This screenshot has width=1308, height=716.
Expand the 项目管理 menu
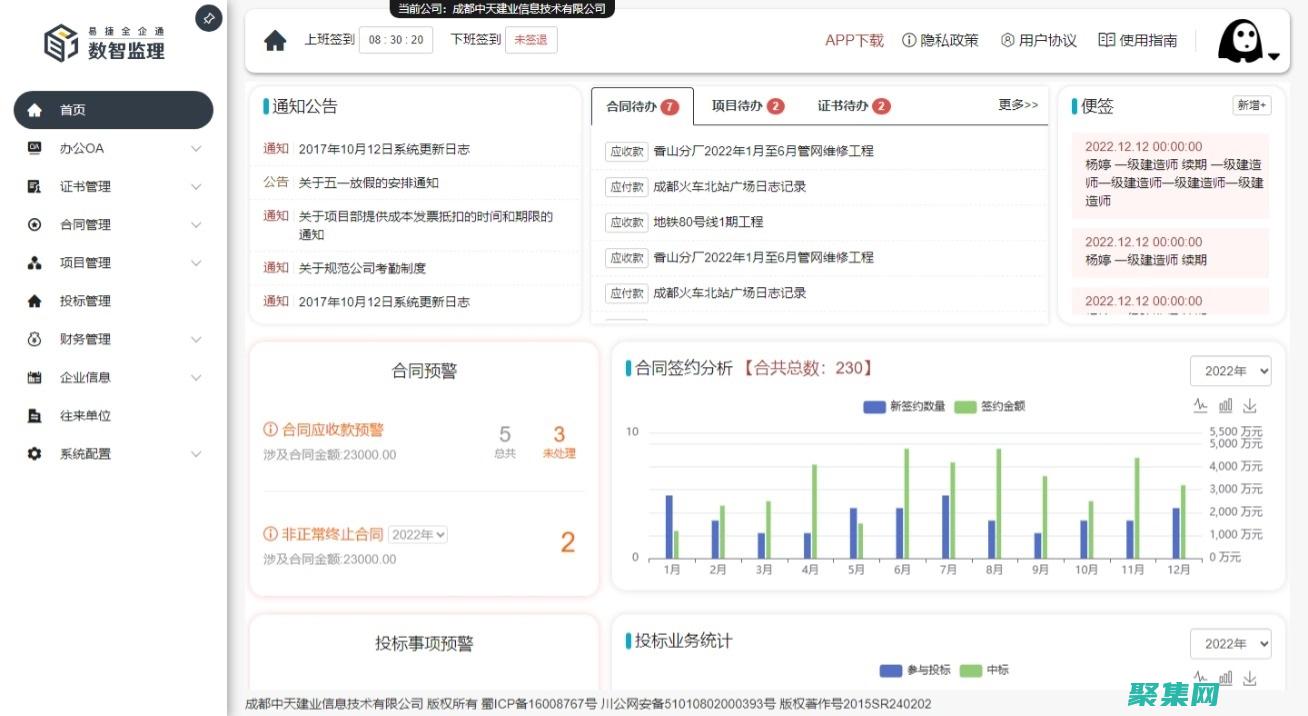pos(196,263)
